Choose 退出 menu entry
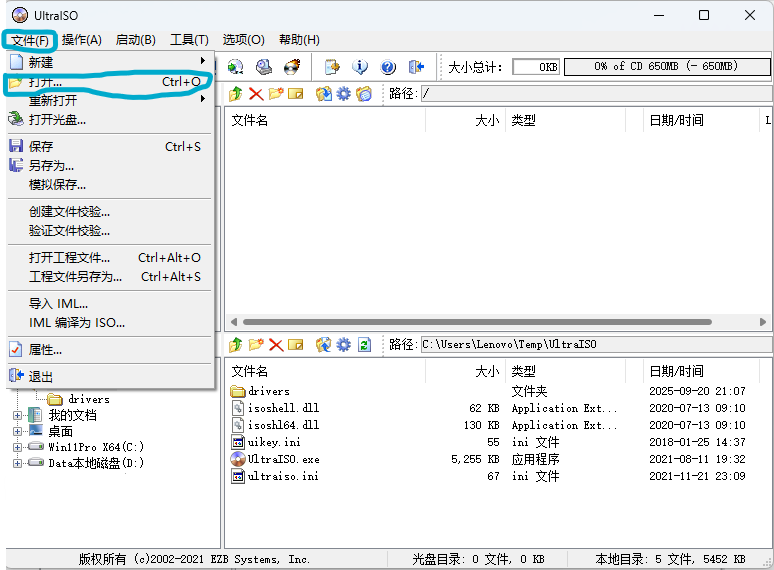774x570 pixels. pos(109,377)
